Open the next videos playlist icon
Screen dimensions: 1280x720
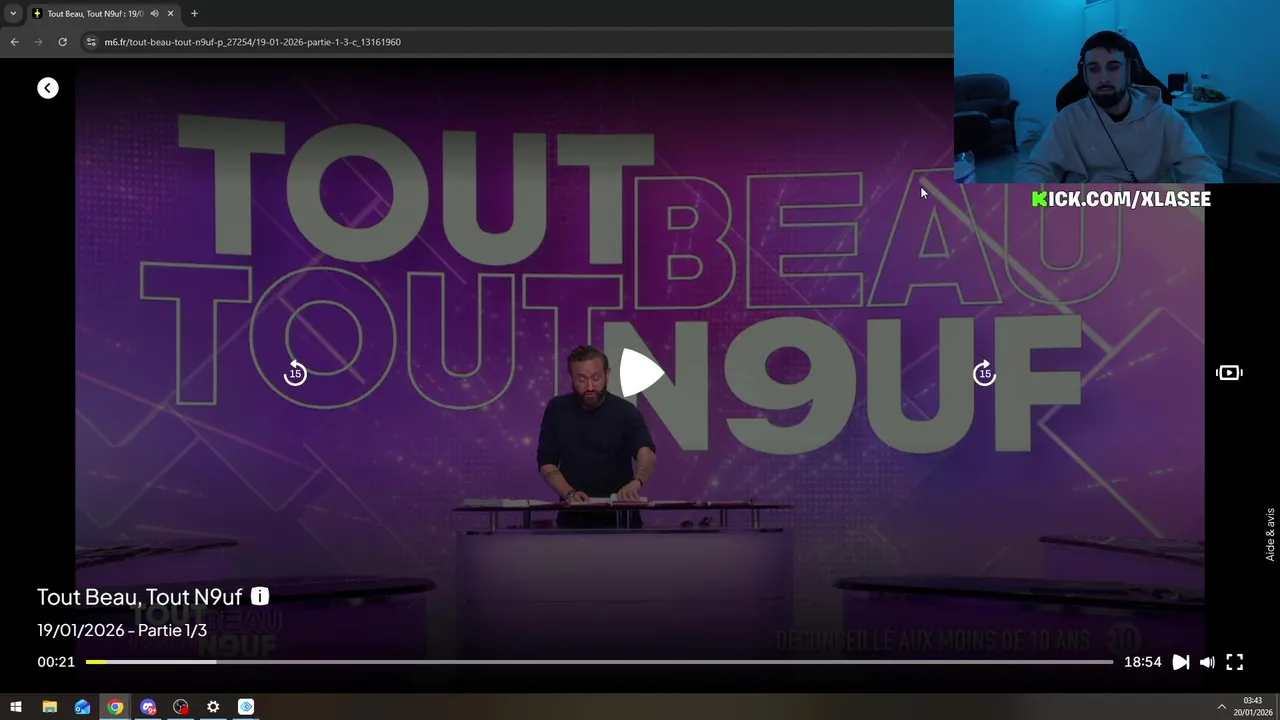(x=1229, y=373)
